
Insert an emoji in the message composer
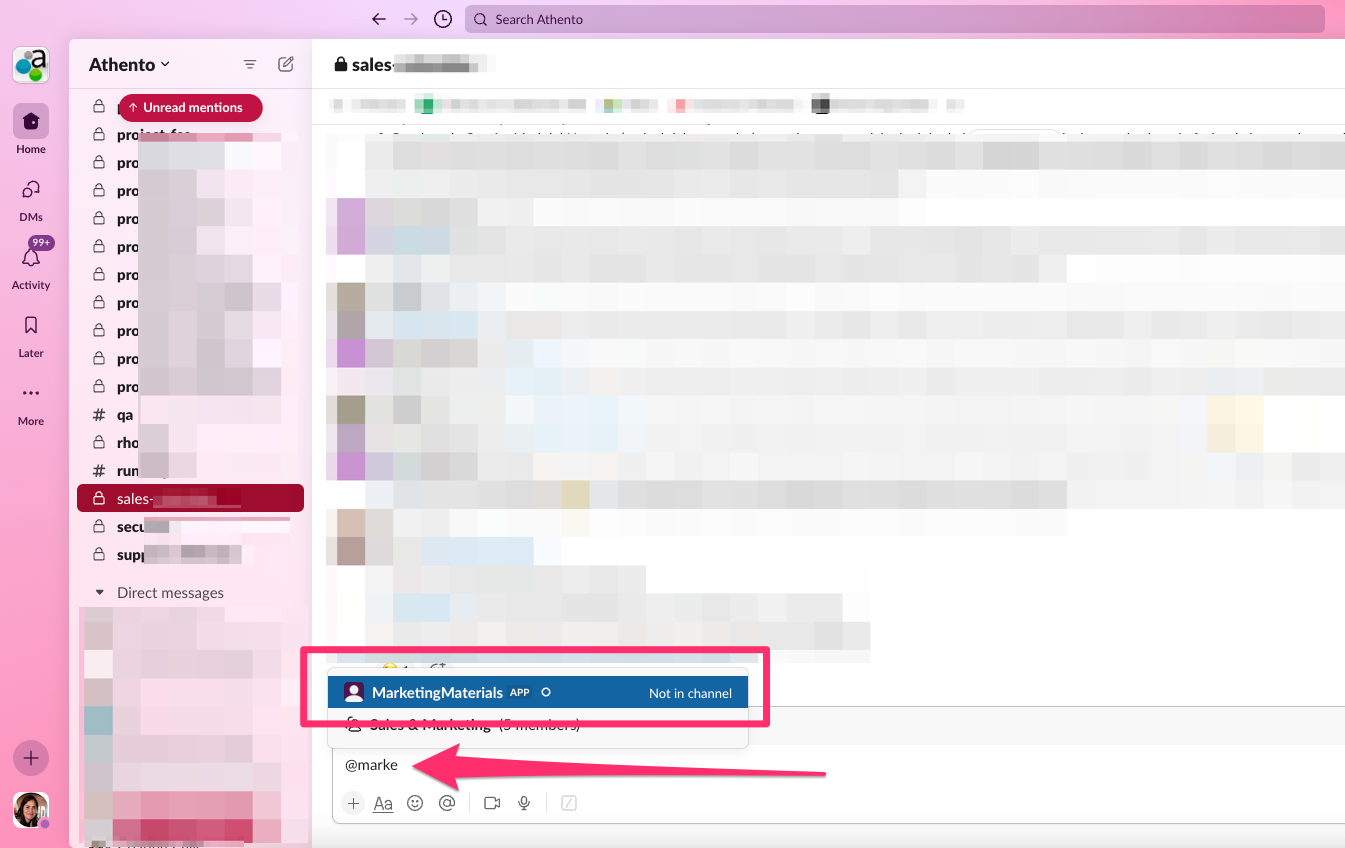point(415,803)
